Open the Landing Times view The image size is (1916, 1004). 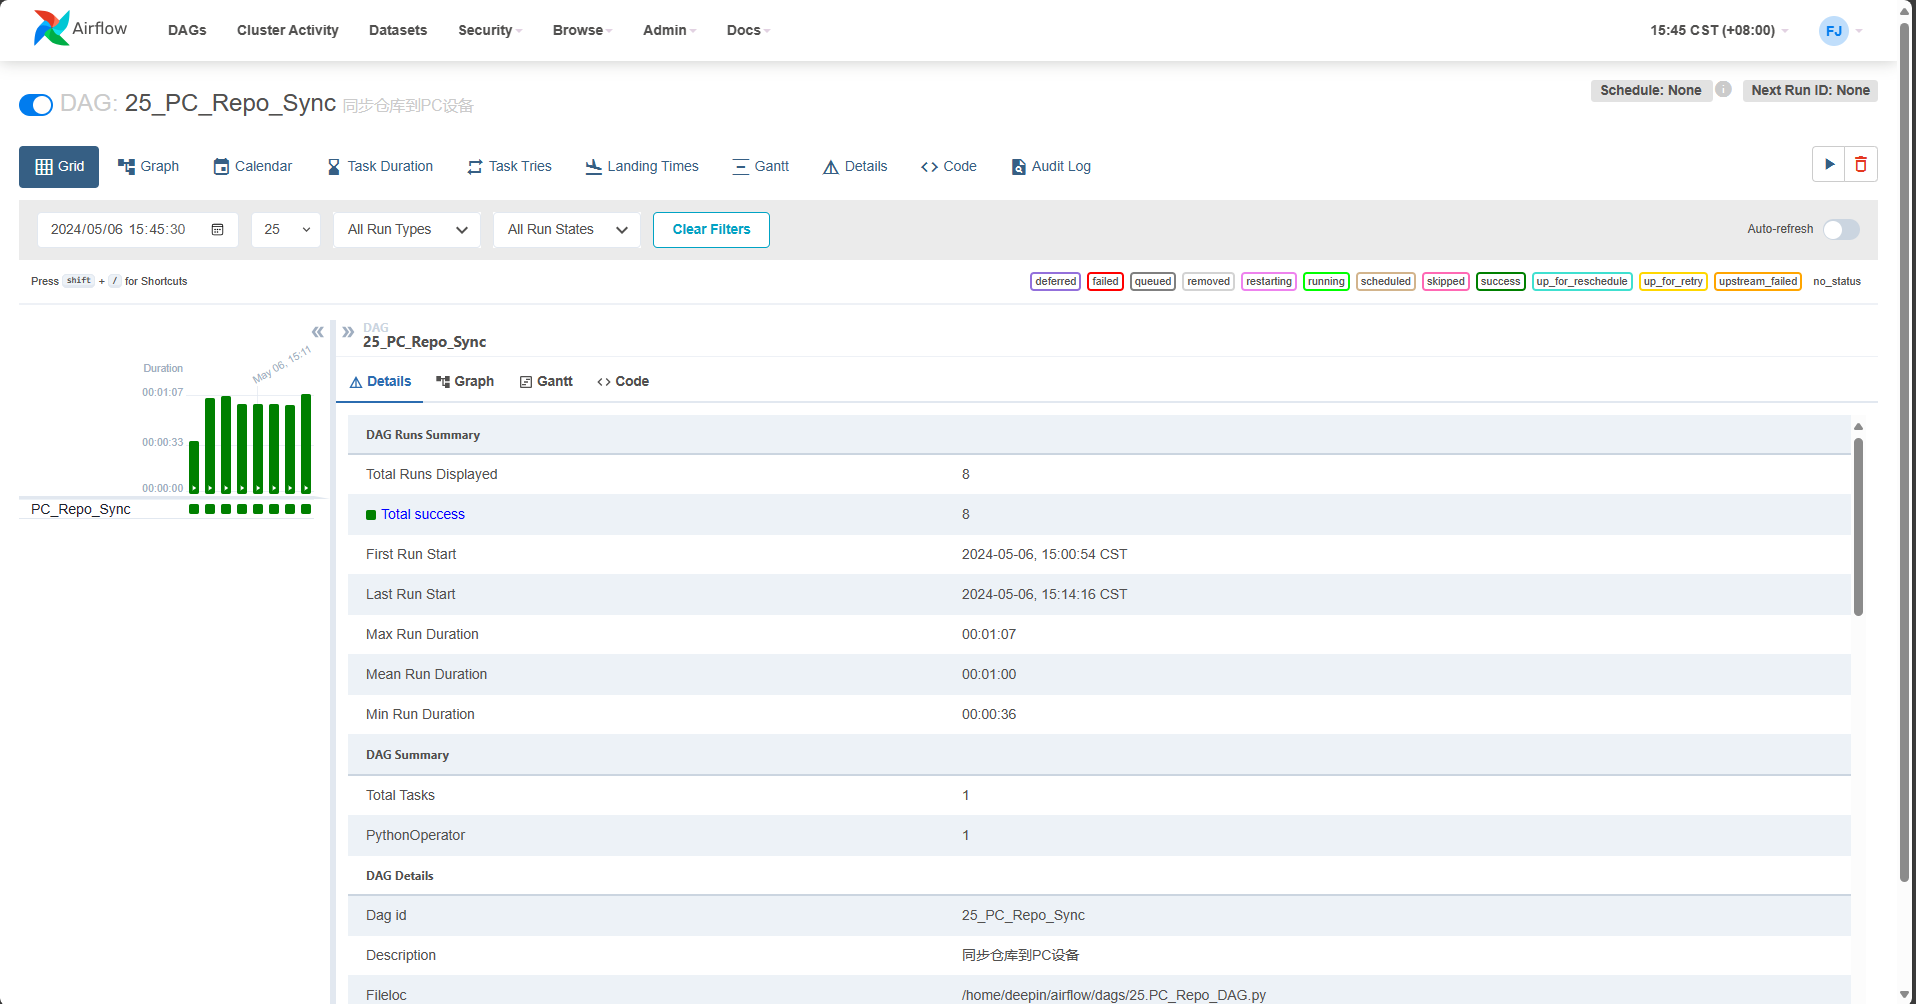[x=642, y=166]
